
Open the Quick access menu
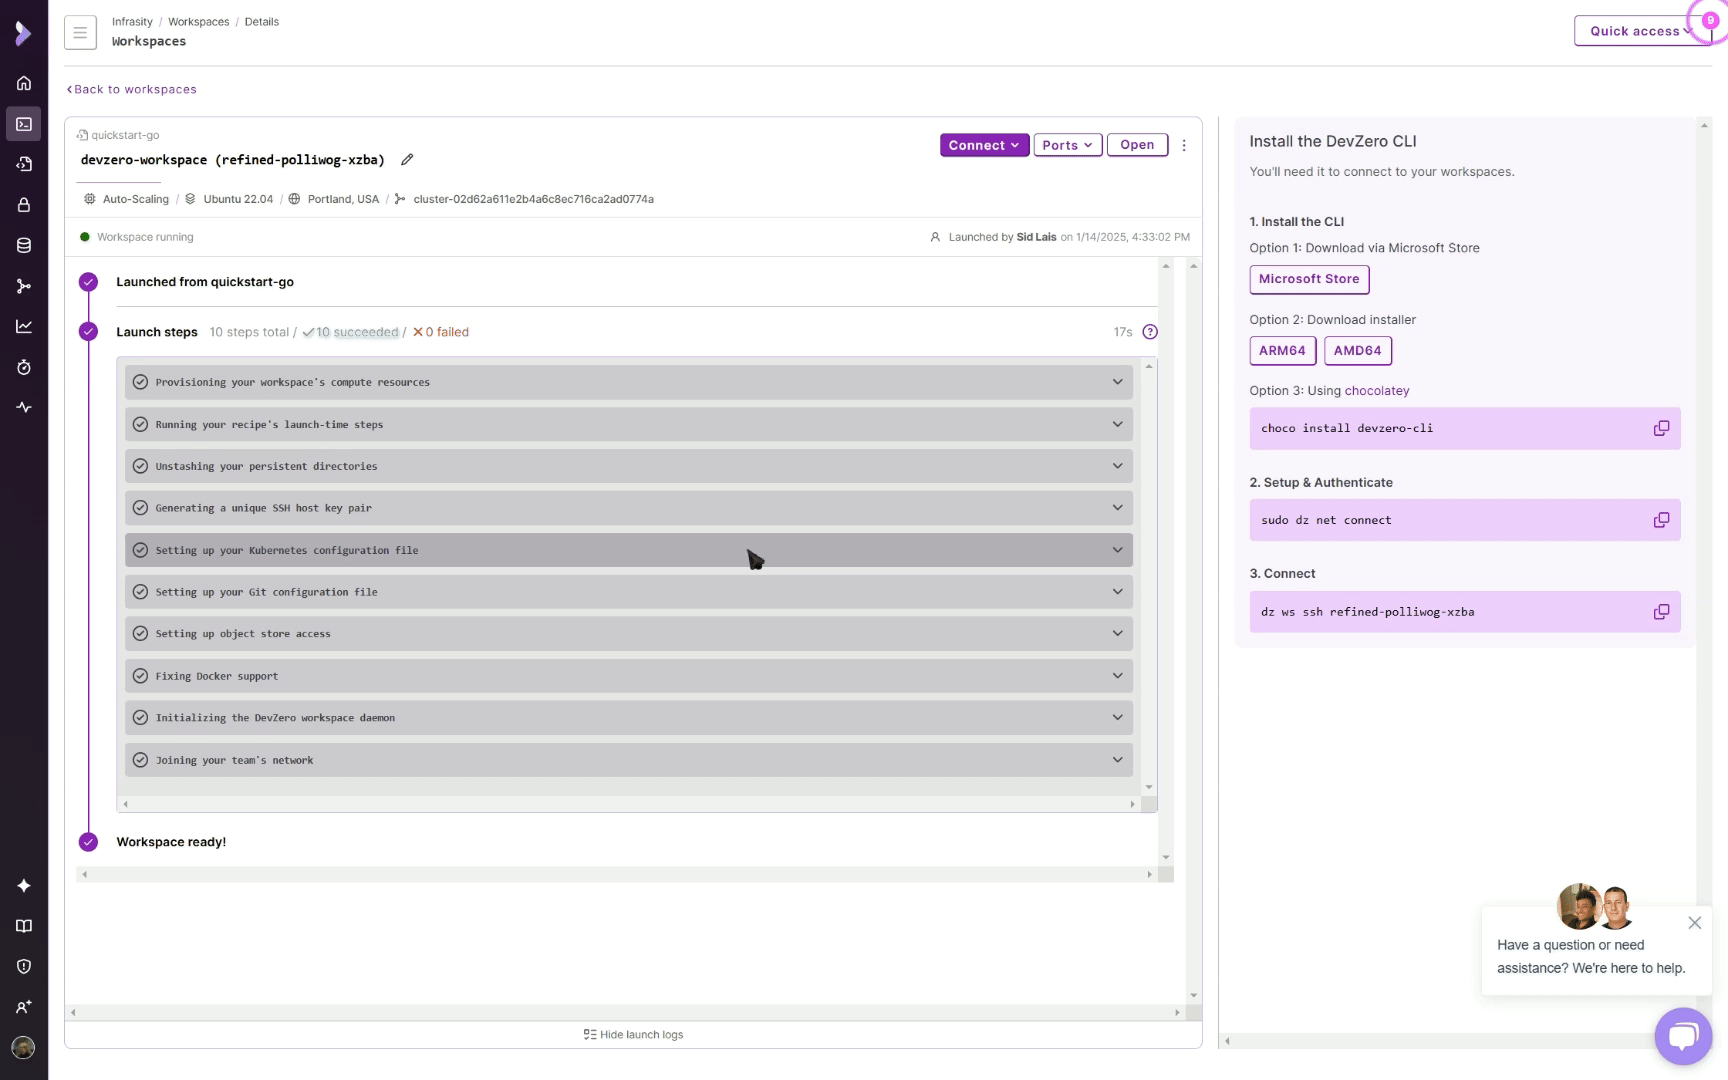tap(1640, 31)
